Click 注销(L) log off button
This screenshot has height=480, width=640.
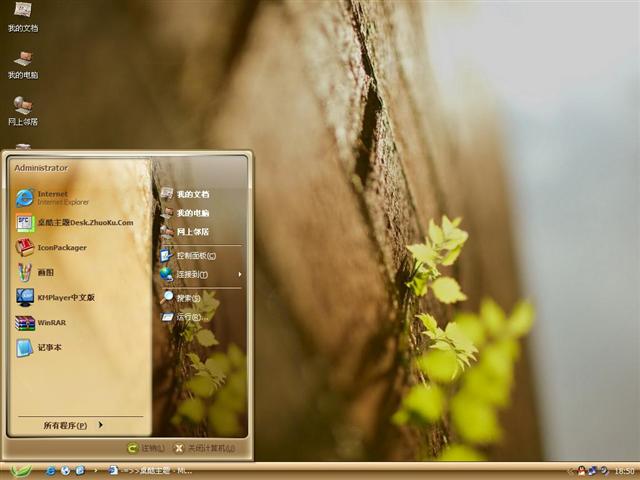coord(146,448)
